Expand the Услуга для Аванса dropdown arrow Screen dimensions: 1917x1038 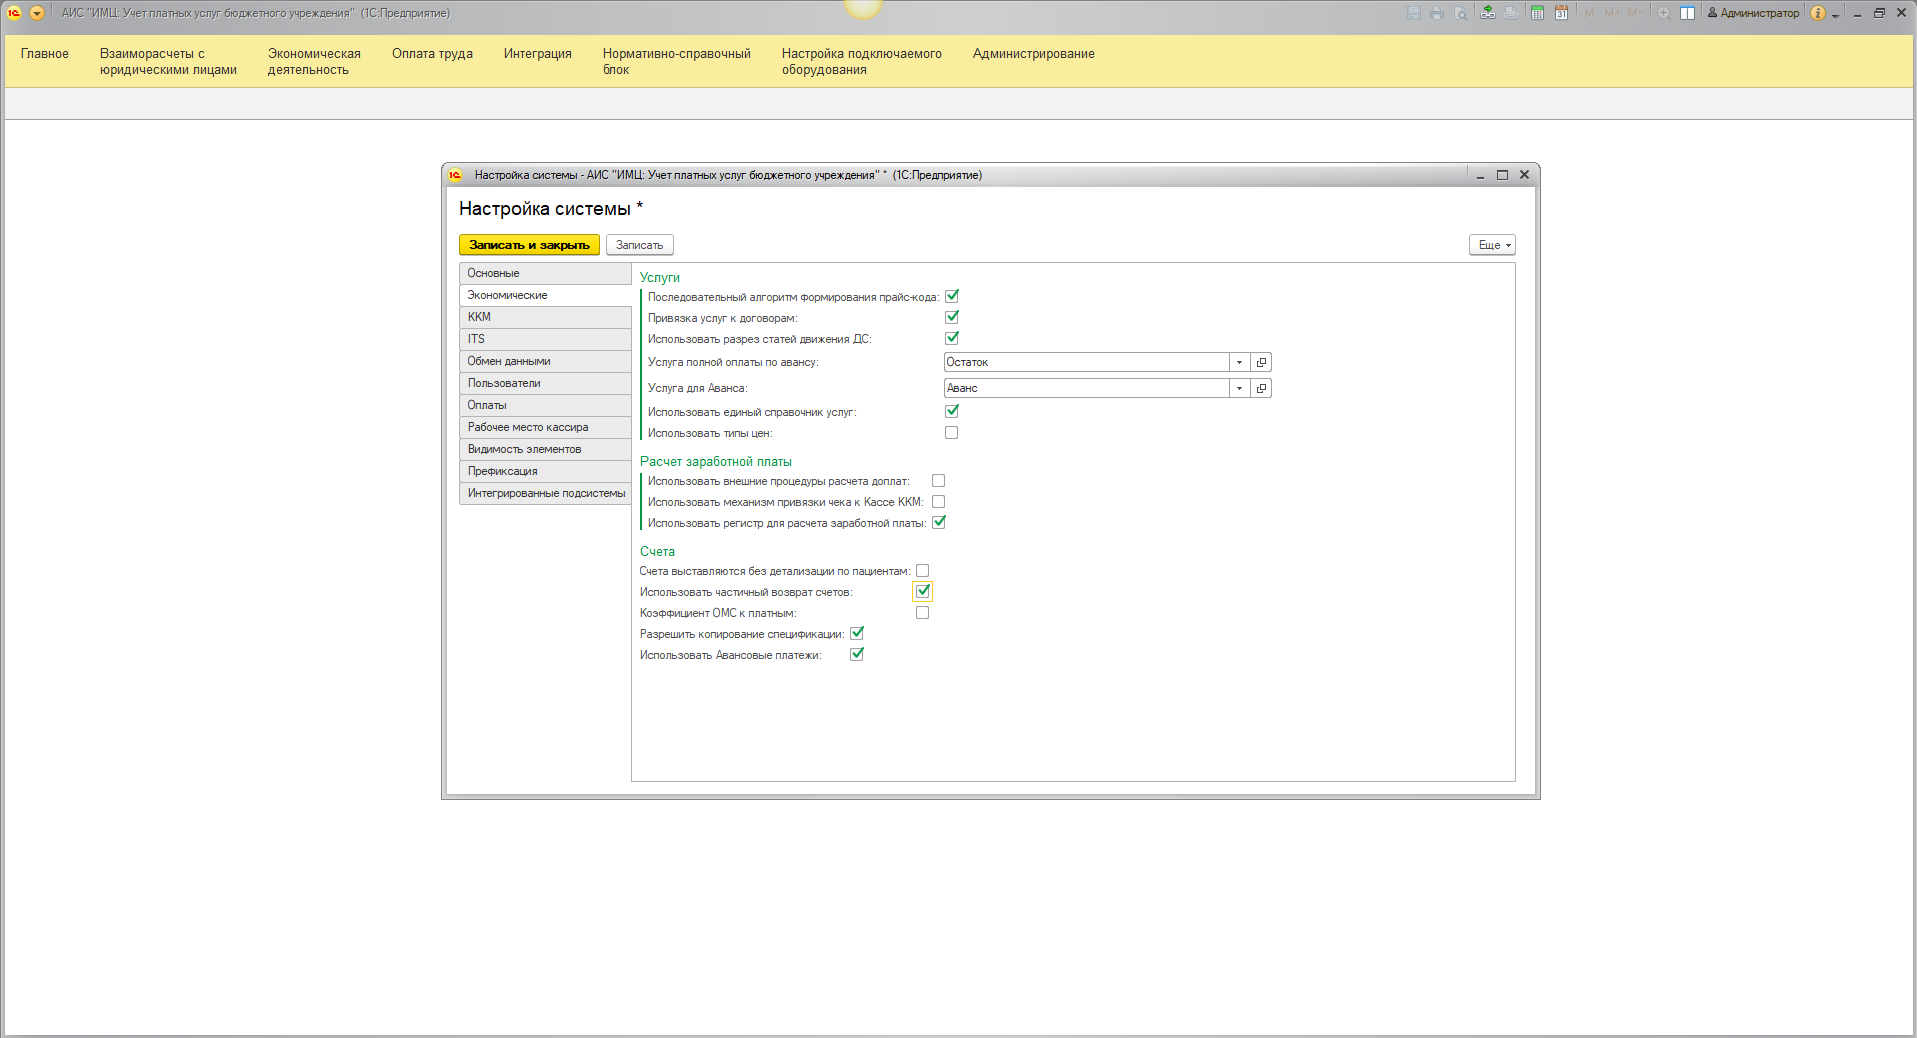click(x=1239, y=388)
